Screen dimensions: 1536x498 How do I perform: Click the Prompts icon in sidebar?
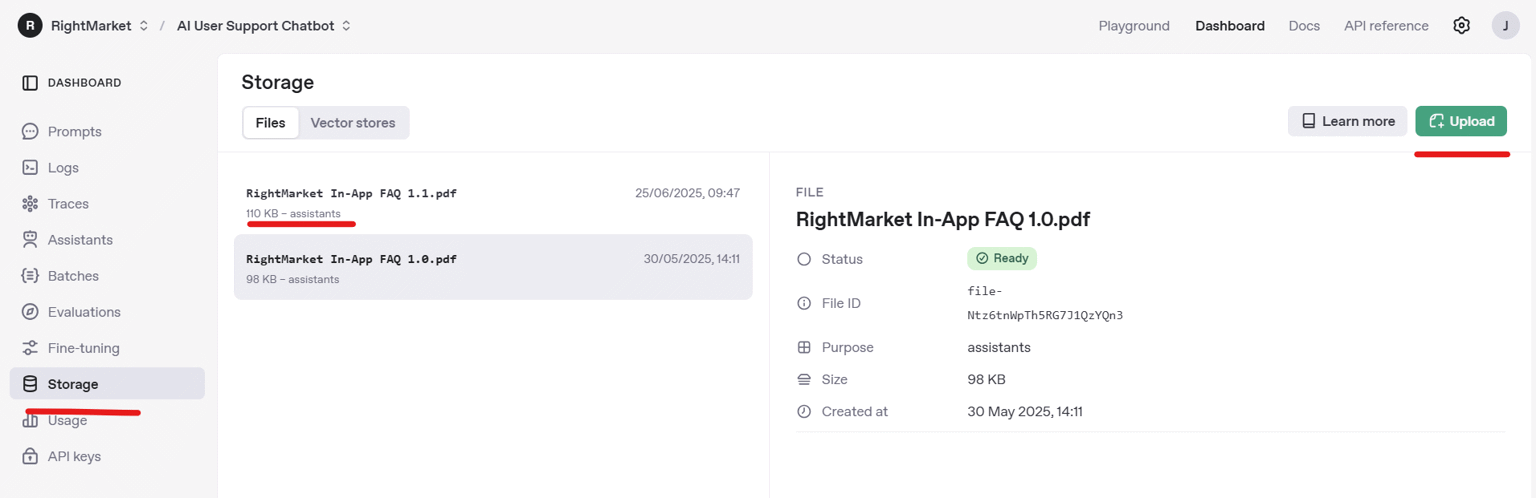[x=30, y=131]
